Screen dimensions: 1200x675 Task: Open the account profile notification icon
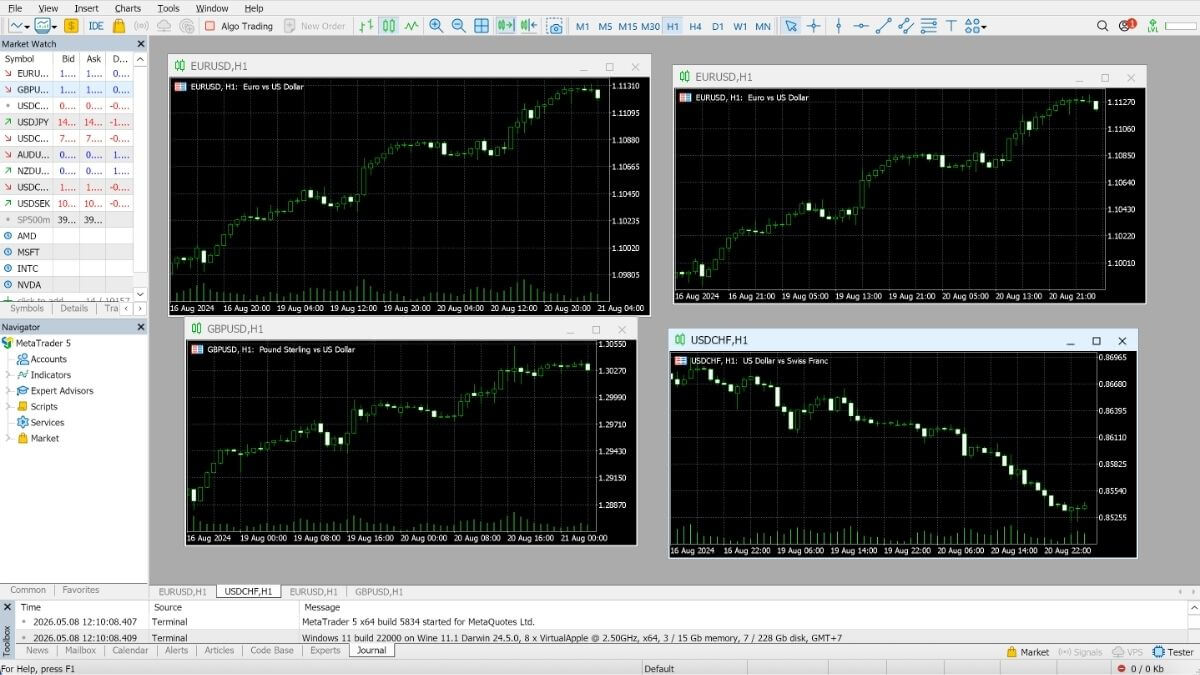[x=1128, y=26]
